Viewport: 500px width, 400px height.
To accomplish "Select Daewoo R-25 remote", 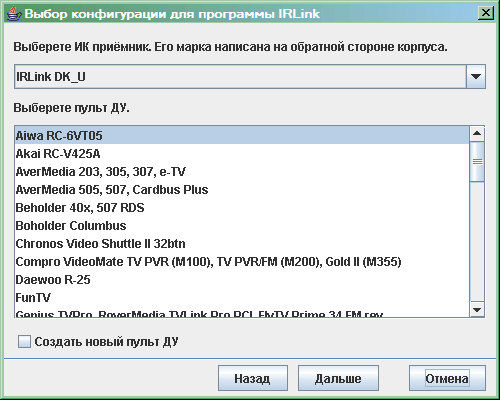I will coord(242,279).
